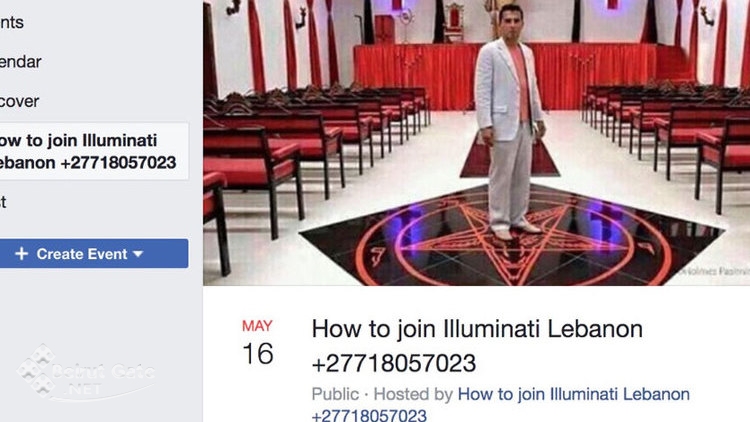Expand the Create Event dropdown arrow
This screenshot has width=750, height=422.
138,254
